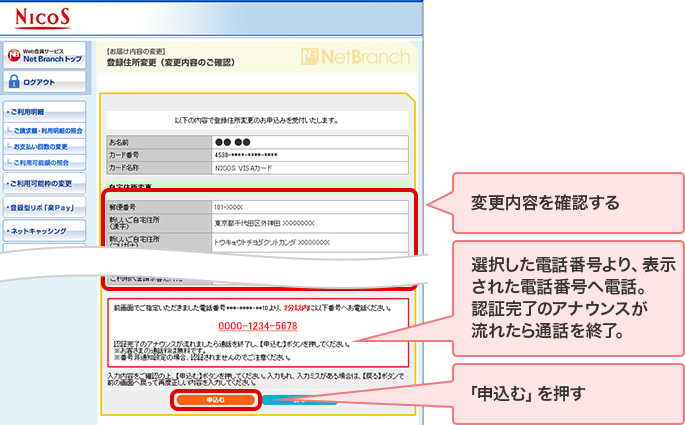Click the lock icon beside ログアウト
This screenshot has width=685, height=425.
15,82
